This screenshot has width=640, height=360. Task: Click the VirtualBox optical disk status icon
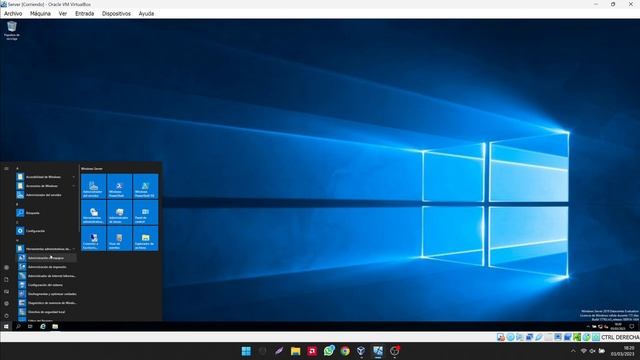[510, 337]
